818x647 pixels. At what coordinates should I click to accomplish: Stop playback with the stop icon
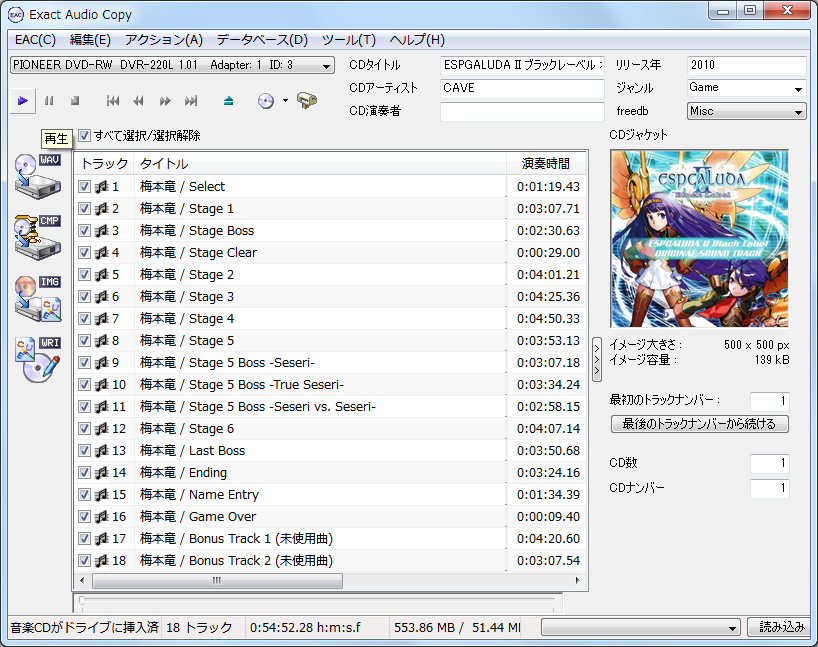[75, 101]
